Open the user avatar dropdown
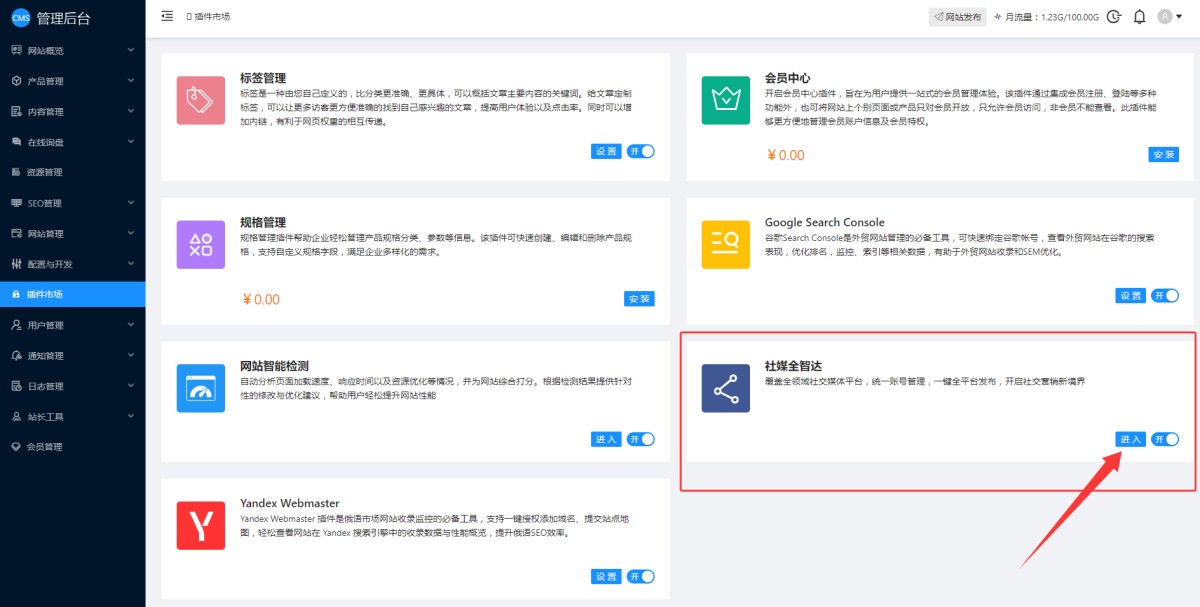Screen dimensions: 1200x607 tap(1169, 17)
